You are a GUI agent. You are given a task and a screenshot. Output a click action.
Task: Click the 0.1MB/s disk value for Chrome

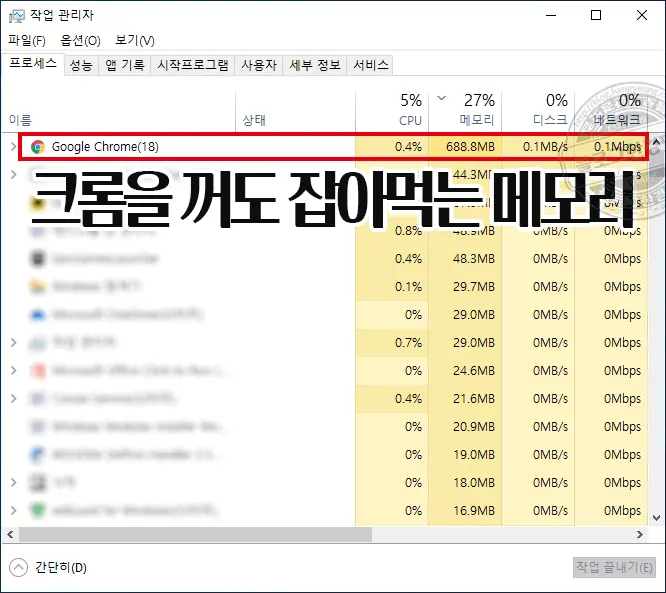(x=545, y=147)
